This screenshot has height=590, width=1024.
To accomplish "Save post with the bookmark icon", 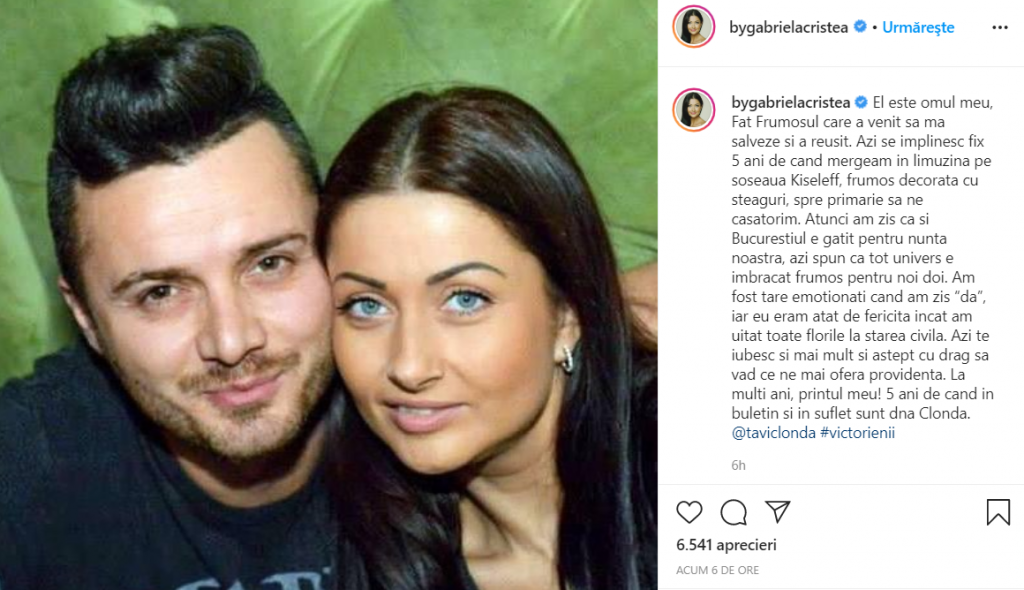I will [x=998, y=512].
